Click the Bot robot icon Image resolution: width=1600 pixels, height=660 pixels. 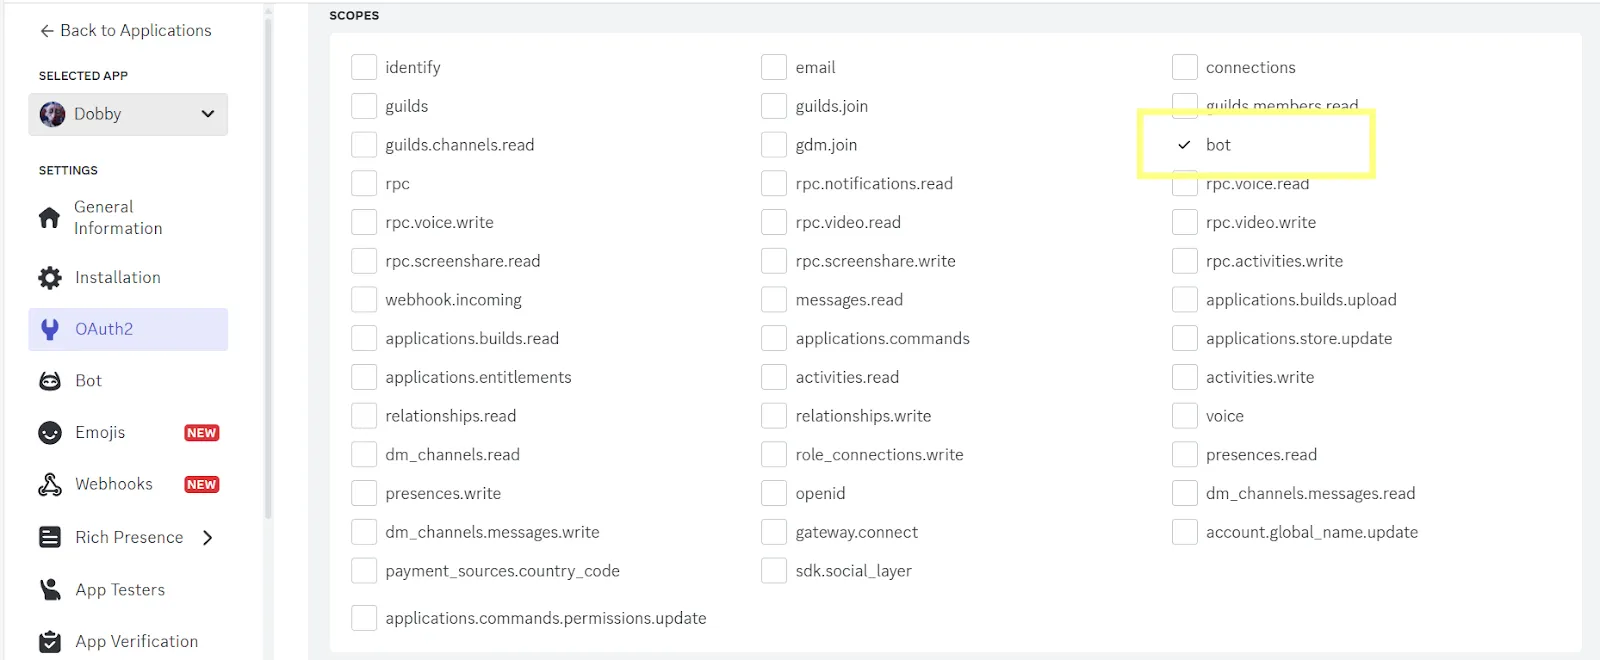pos(49,381)
